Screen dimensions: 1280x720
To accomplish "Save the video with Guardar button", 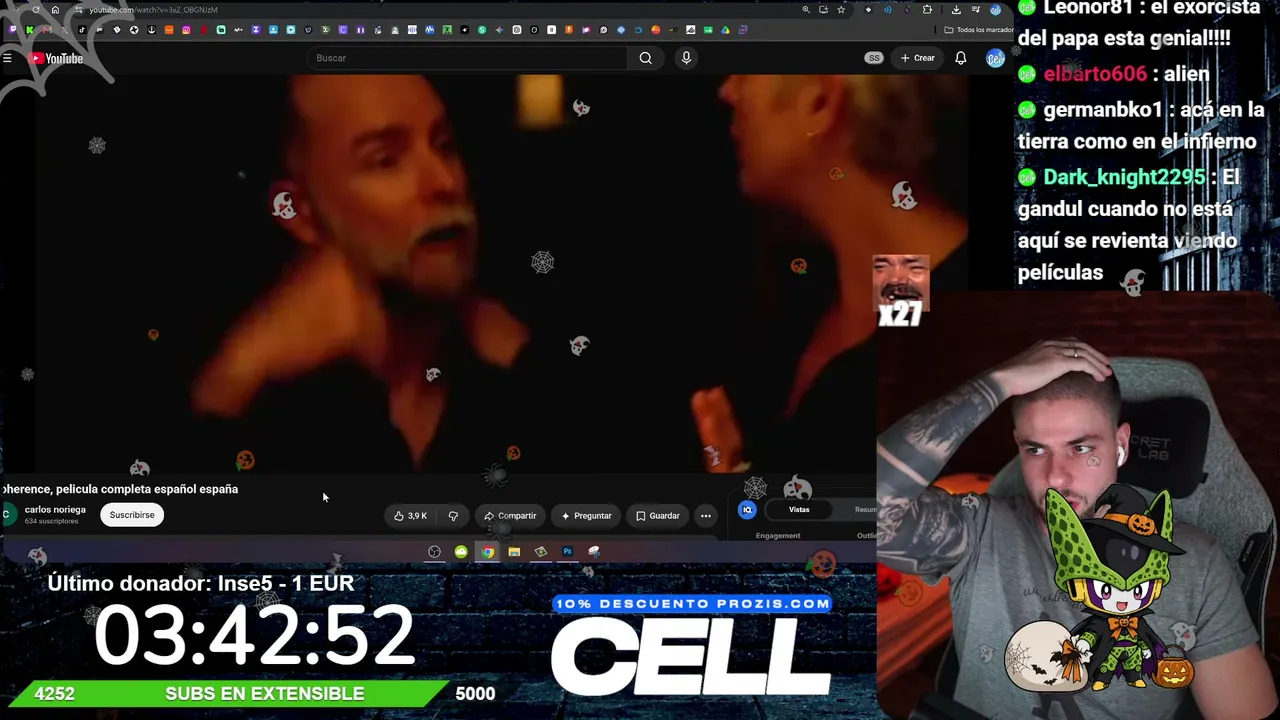I will point(658,516).
